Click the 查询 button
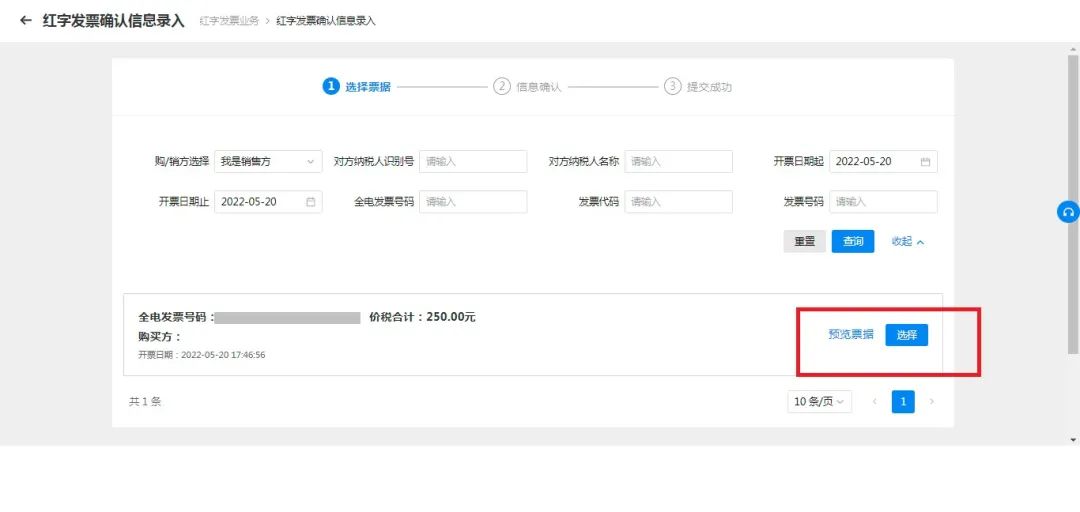The height and width of the screenshot is (512, 1080). (x=853, y=241)
